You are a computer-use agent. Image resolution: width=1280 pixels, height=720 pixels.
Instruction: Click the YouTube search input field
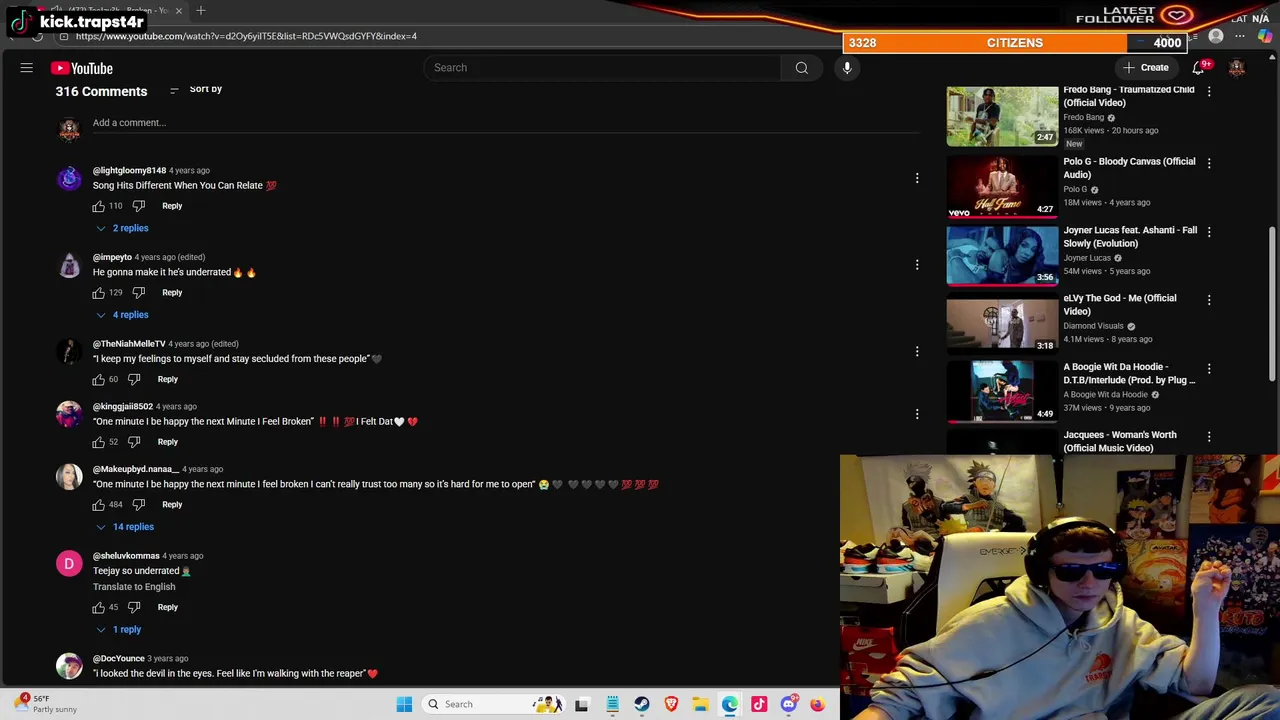tap(602, 68)
